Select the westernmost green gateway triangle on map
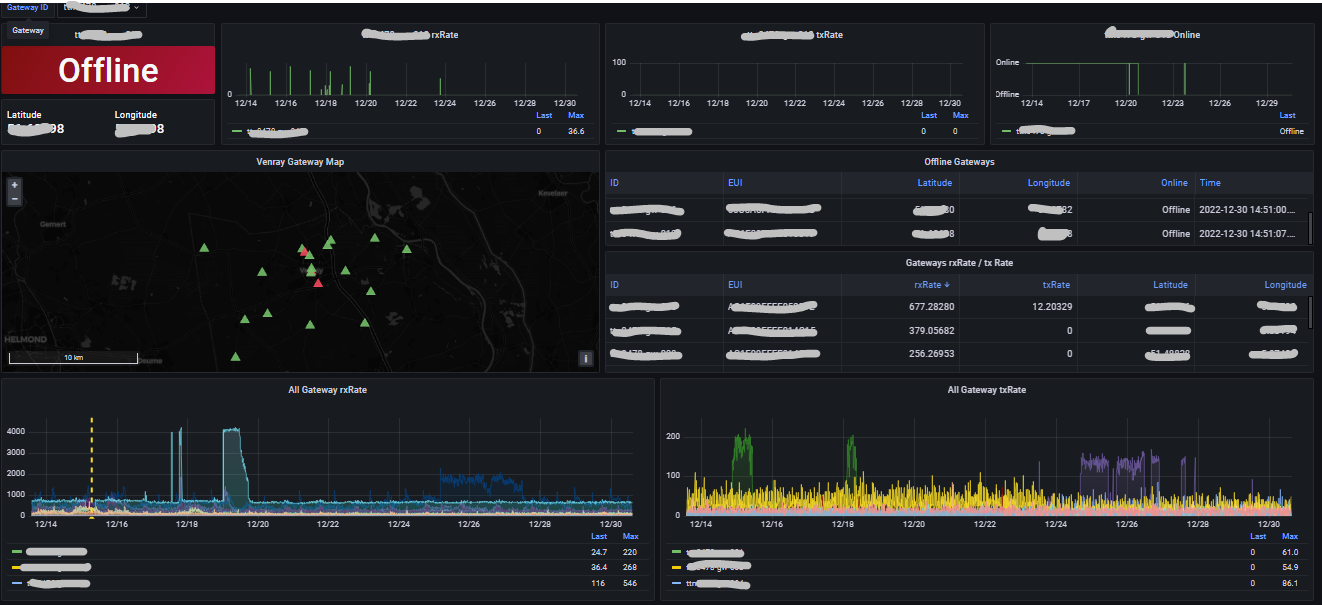This screenshot has width=1322, height=605. (x=204, y=247)
